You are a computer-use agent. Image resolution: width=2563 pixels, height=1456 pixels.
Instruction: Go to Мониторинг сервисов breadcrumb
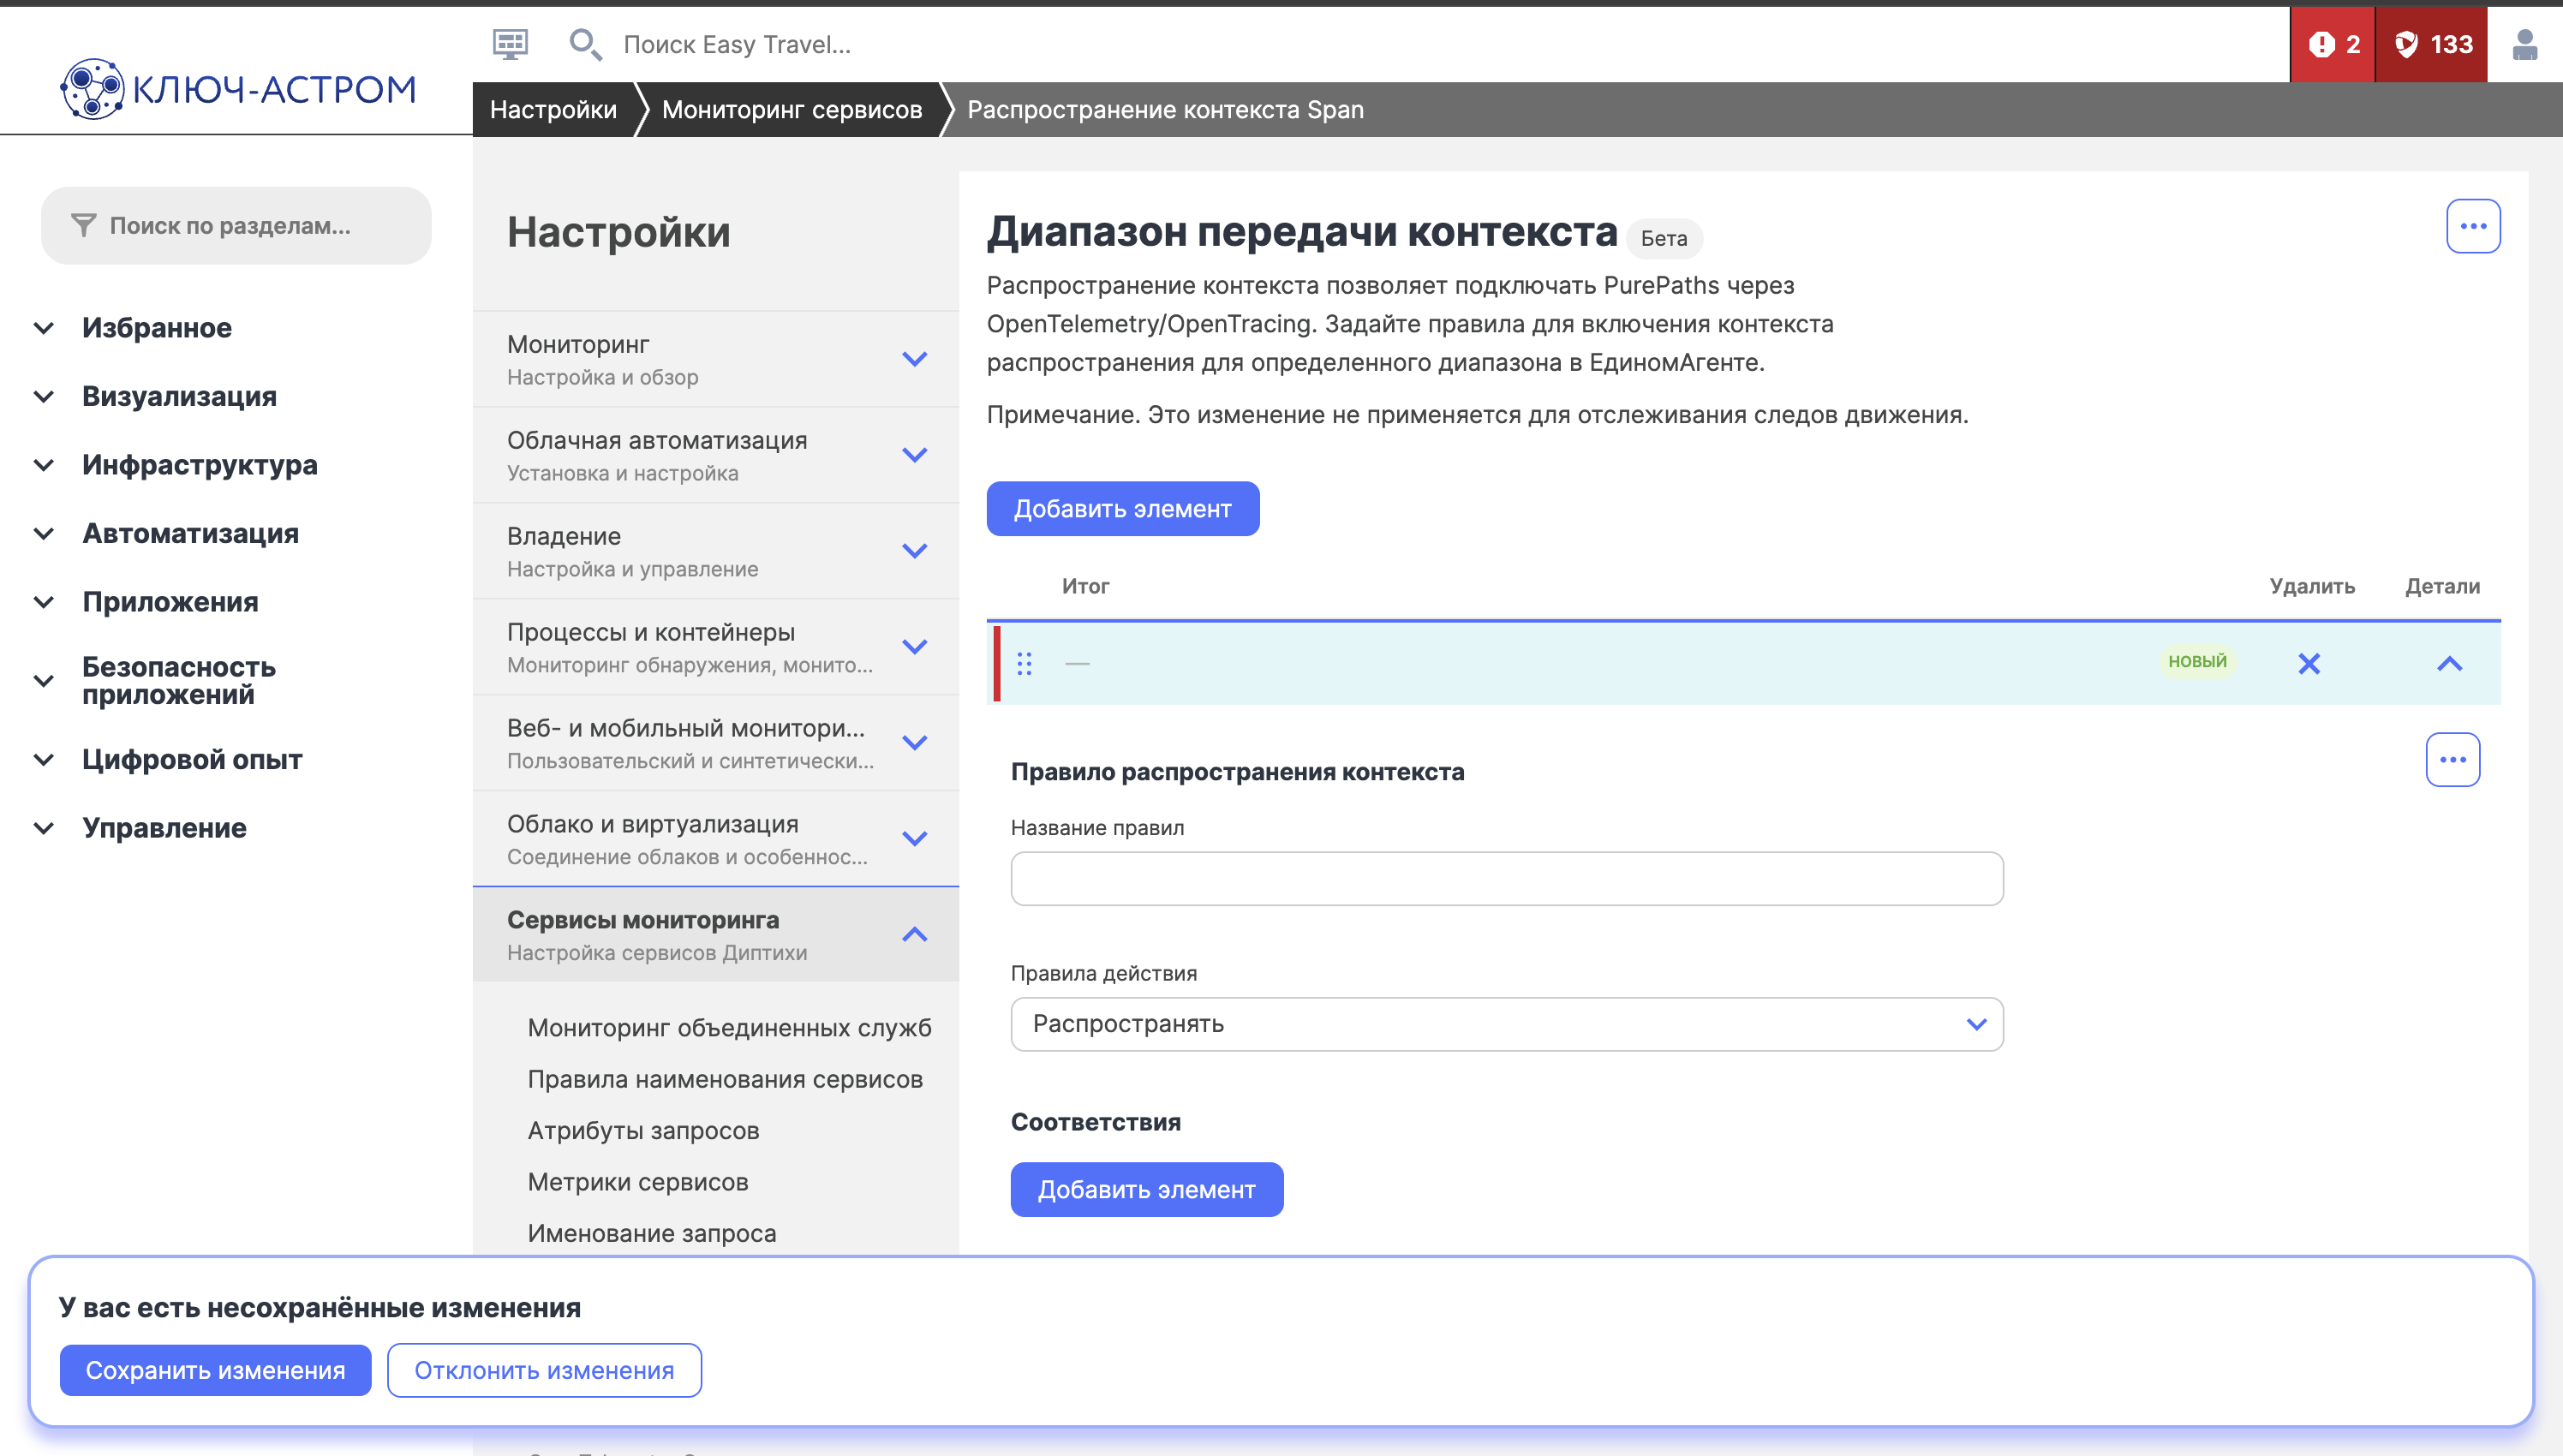tap(791, 110)
